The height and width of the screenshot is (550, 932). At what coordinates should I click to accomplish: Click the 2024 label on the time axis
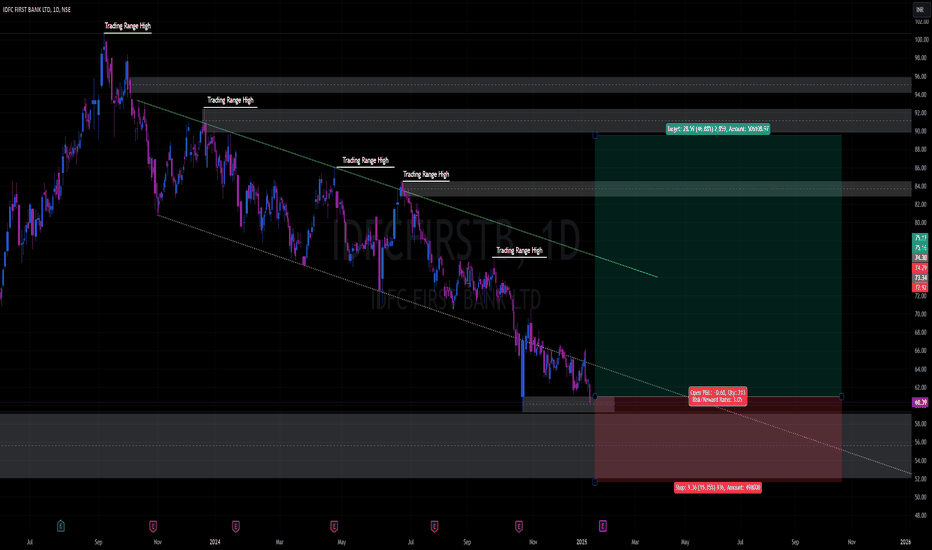215,542
